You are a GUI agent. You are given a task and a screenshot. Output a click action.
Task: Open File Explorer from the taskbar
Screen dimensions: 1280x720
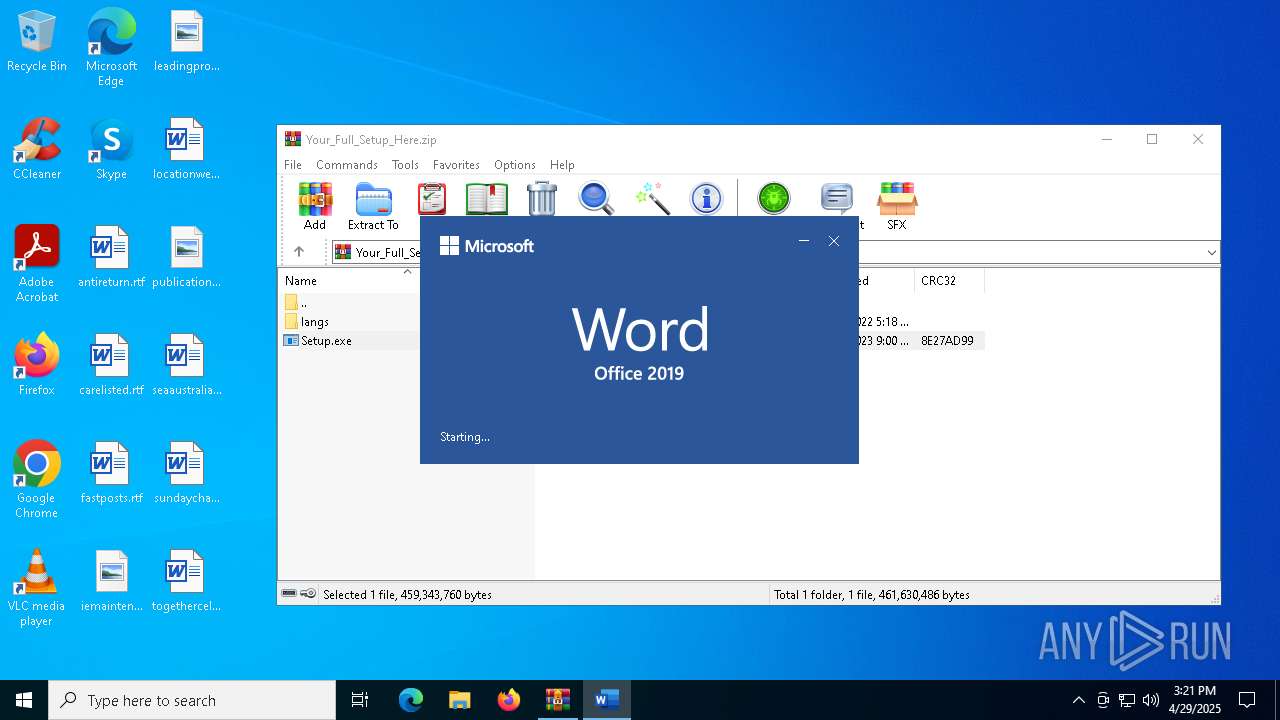coord(459,700)
